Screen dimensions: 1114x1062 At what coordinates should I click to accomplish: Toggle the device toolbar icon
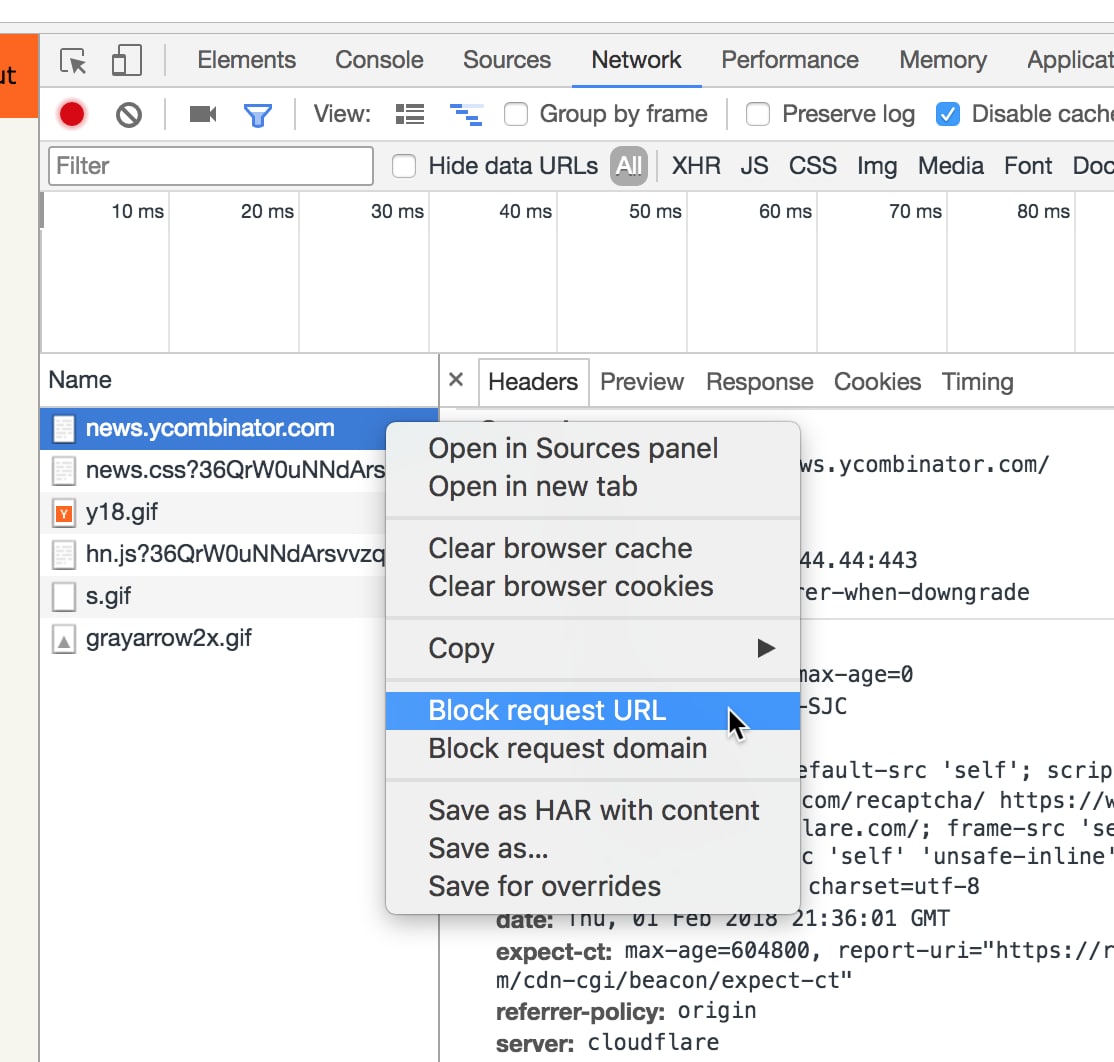coord(127,60)
